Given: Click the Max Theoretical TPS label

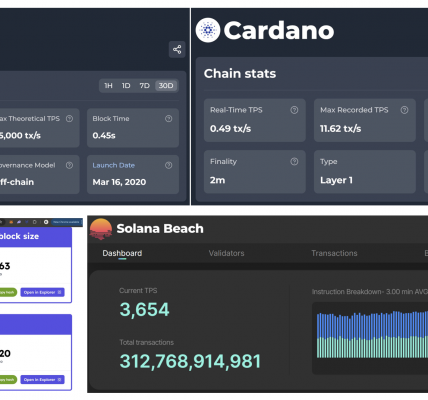Looking at the screenshot, I should [x=30, y=119].
